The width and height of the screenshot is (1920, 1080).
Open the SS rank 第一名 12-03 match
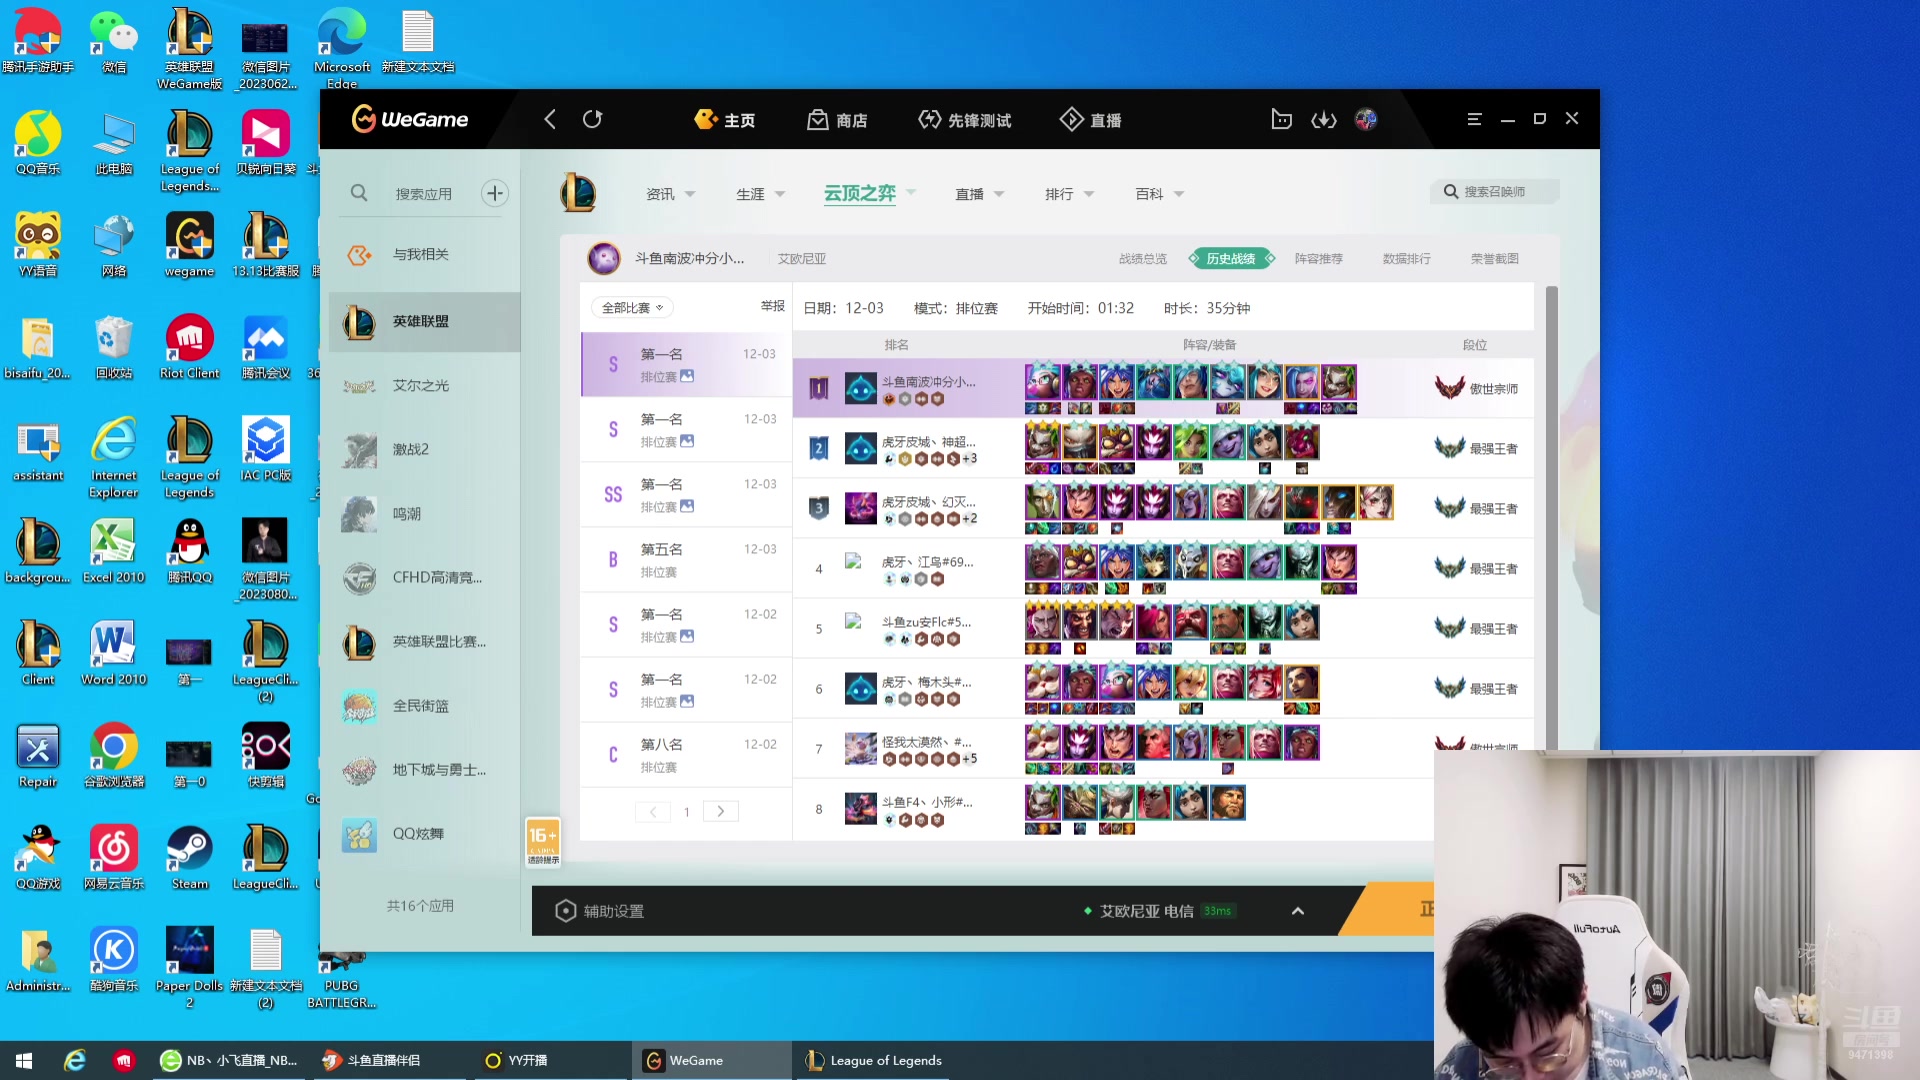point(686,495)
